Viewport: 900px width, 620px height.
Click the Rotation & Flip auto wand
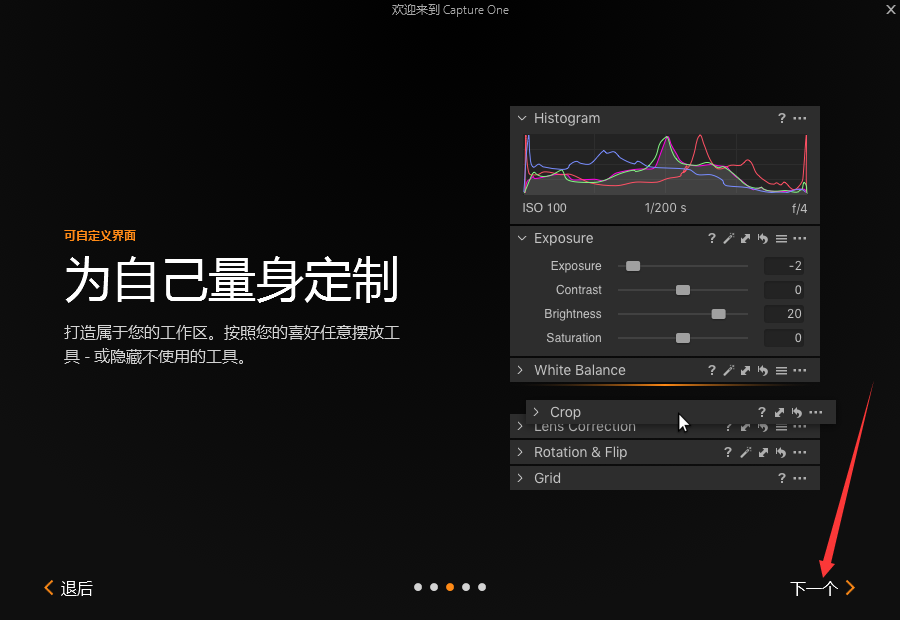[x=746, y=452]
